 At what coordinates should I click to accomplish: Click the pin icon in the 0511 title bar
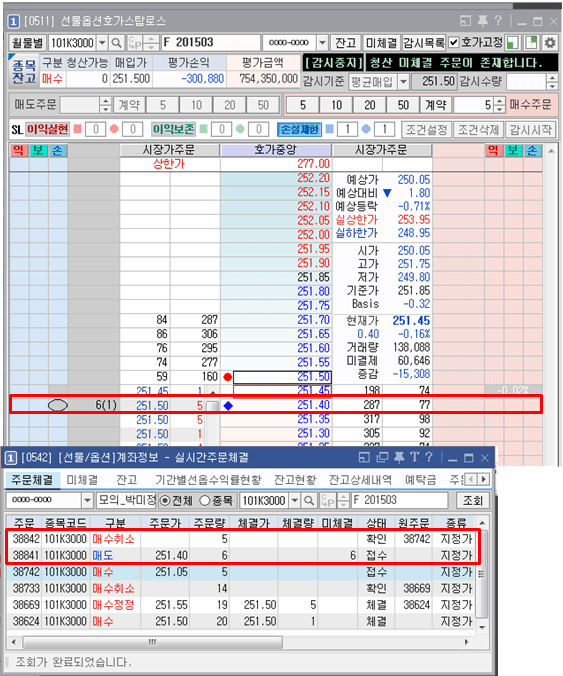482,21
